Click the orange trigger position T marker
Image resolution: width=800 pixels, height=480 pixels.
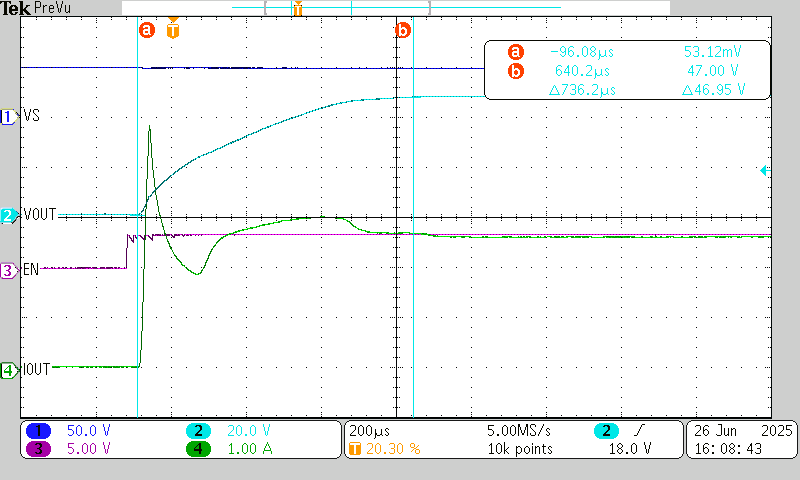pyautogui.click(x=174, y=30)
